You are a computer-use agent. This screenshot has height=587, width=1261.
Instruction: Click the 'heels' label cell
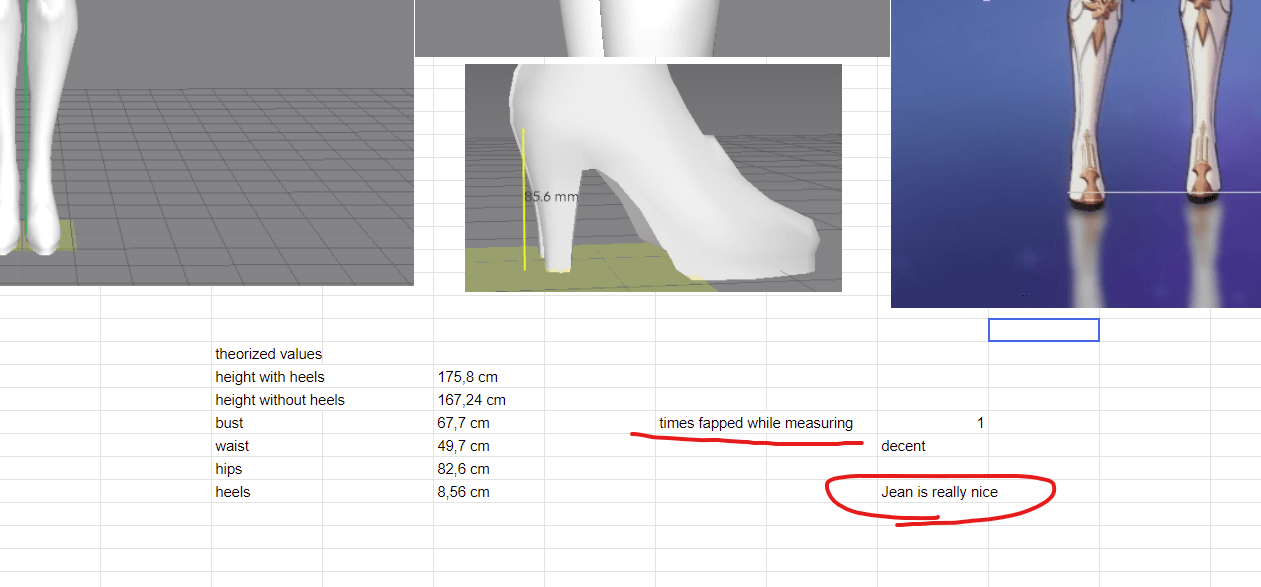pyautogui.click(x=233, y=492)
